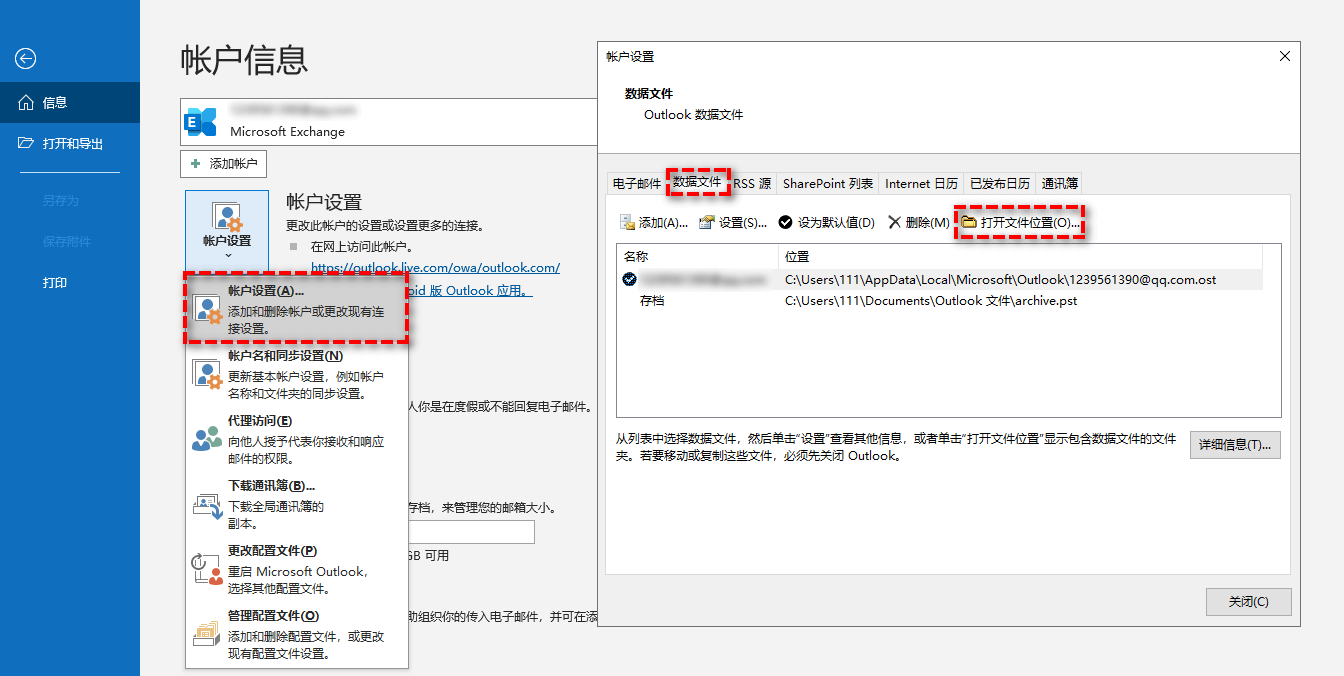Click 添加(A)... in the data files toolbar
The height and width of the screenshot is (676, 1344).
pos(654,222)
